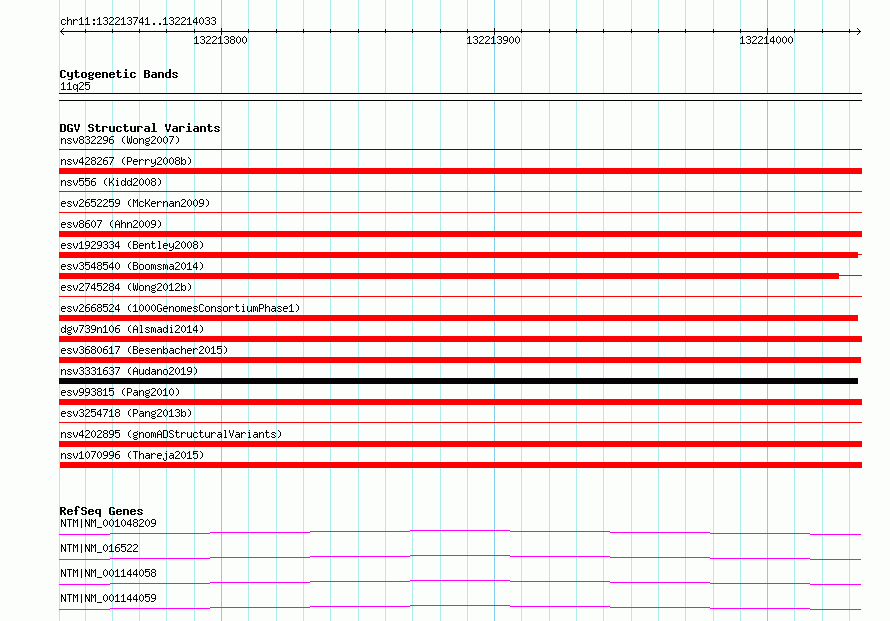Click the red bar under esv3680617
This screenshot has width=890, height=621.
(460, 360)
